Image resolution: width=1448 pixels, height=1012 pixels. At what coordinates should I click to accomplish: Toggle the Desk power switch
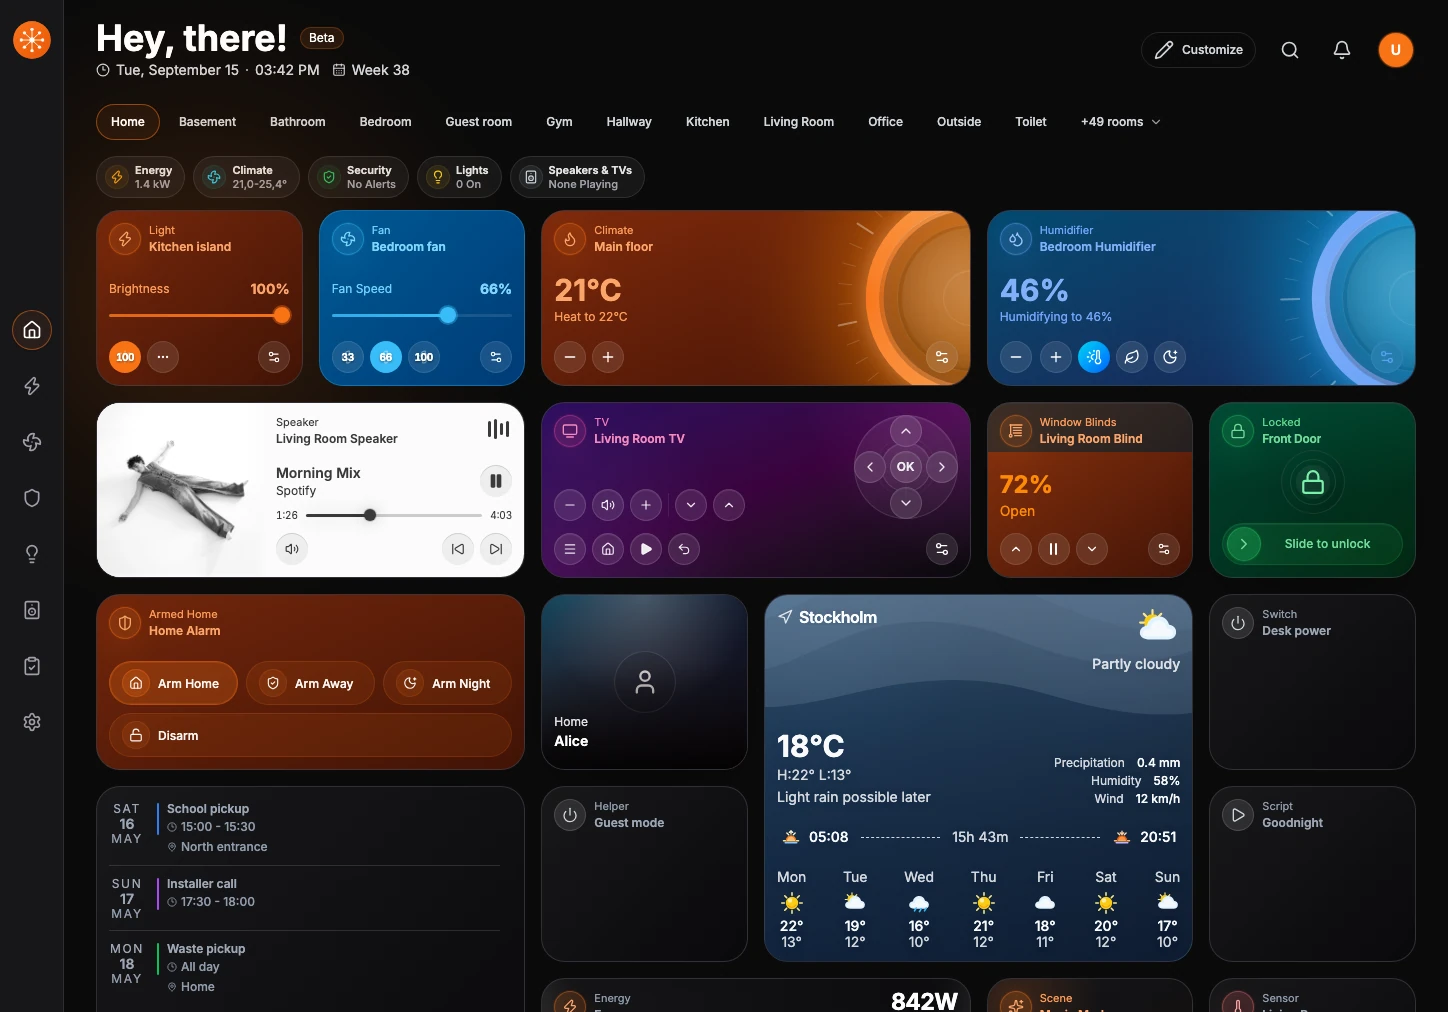pos(1238,623)
